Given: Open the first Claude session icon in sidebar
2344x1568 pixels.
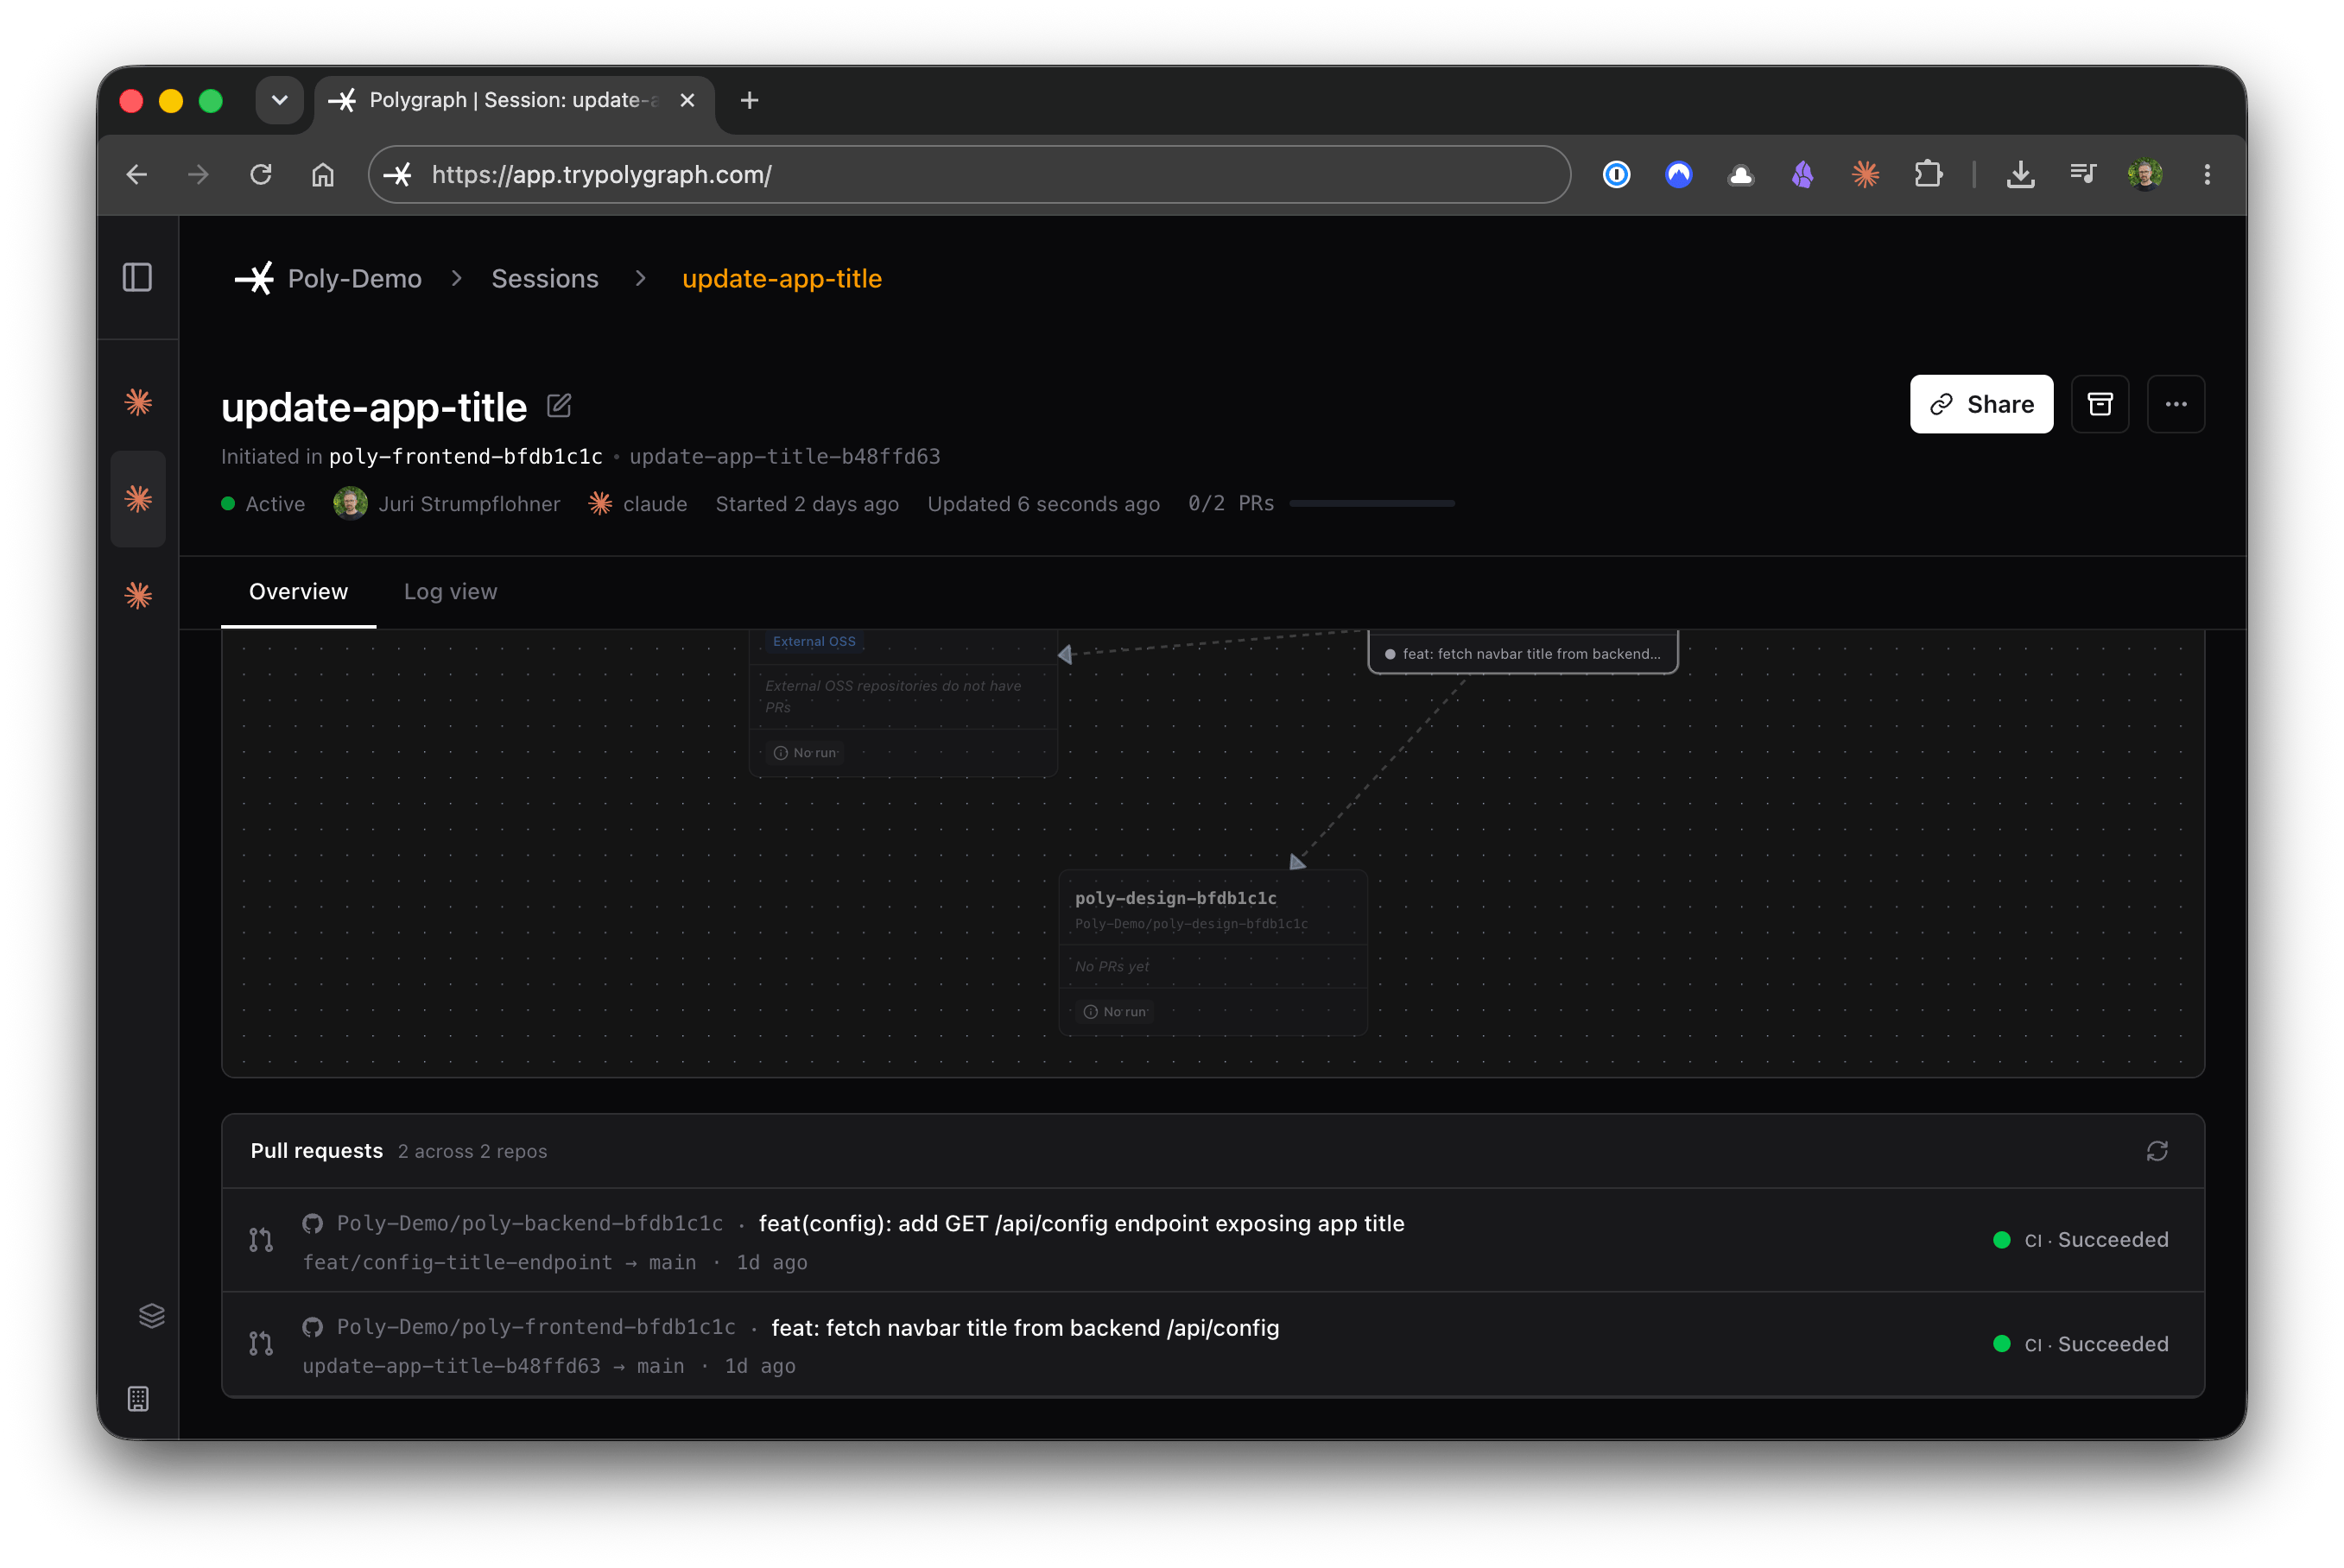Looking at the screenshot, I should [x=138, y=402].
